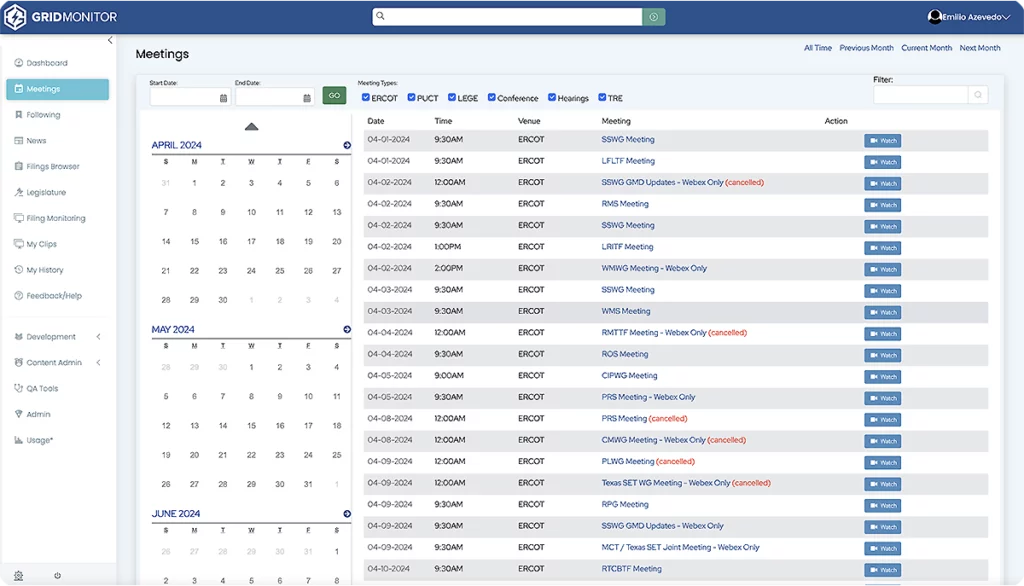Viewport: 1024px width, 586px height.
Task: Click the green GO button
Action: 334,96
